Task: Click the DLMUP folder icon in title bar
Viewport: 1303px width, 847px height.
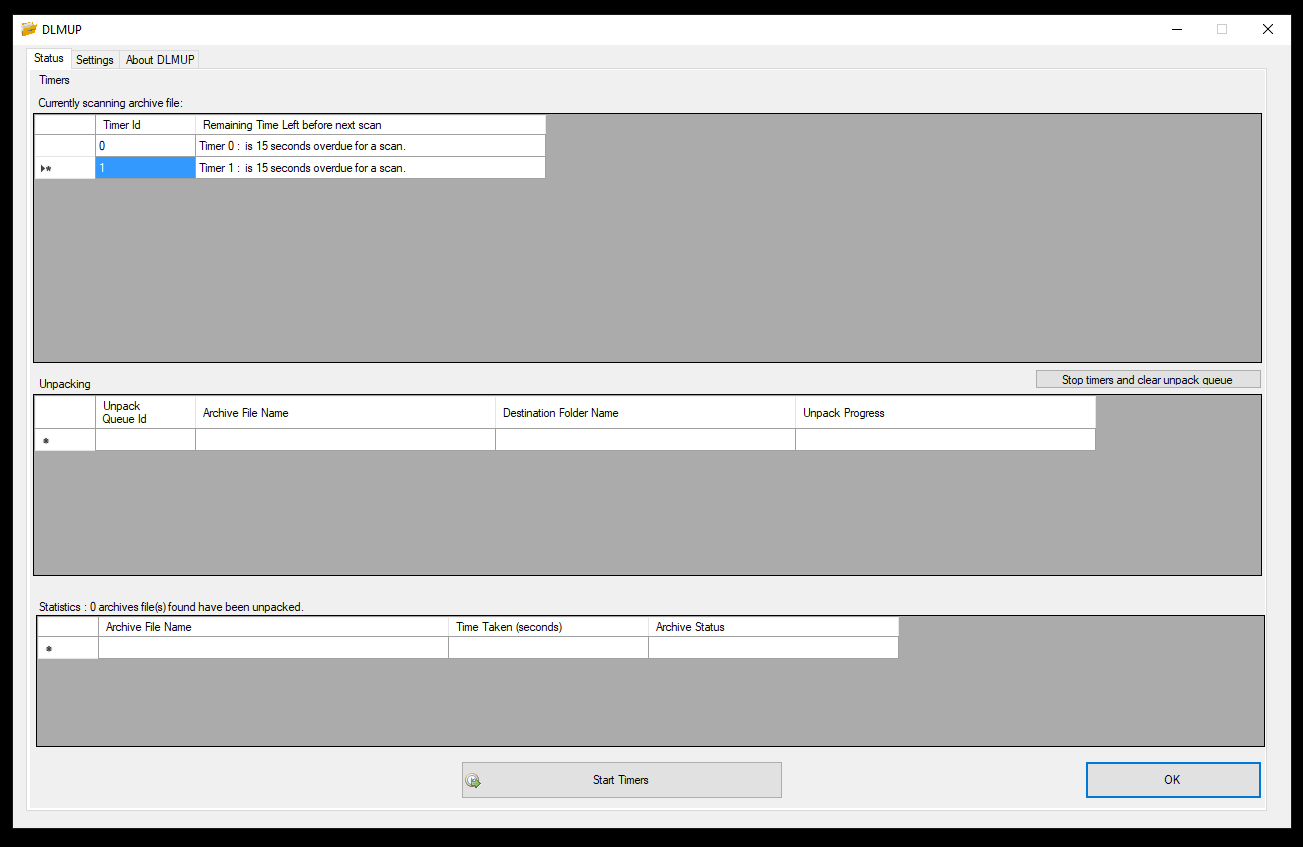Action: 29,29
